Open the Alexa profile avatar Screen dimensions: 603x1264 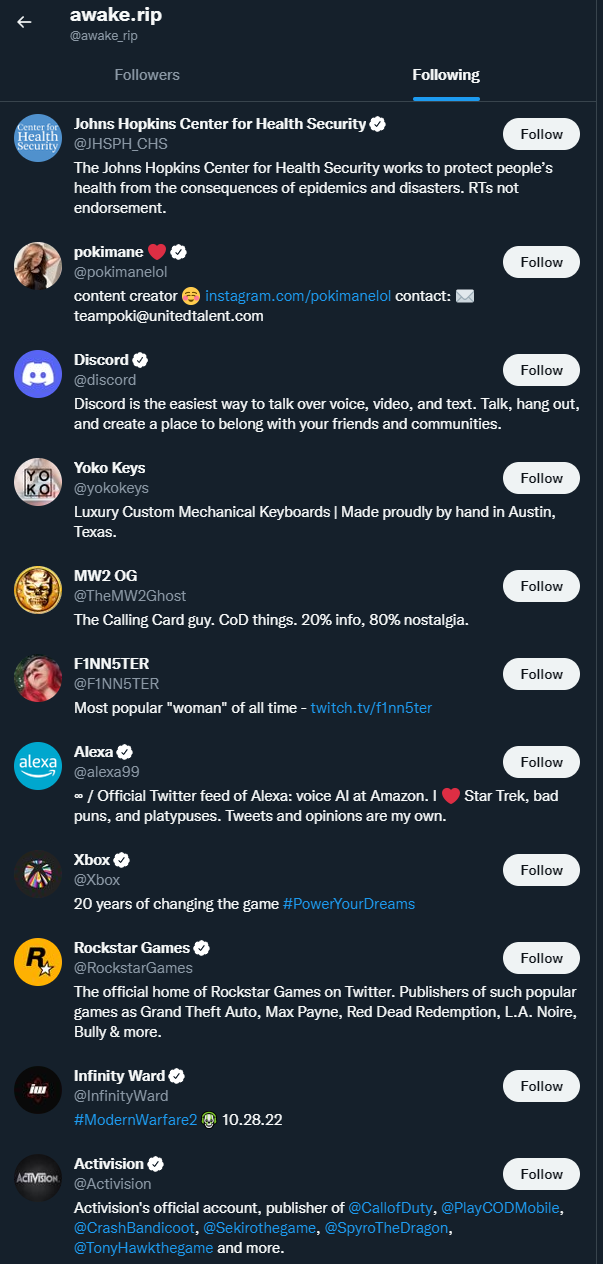[x=38, y=766]
